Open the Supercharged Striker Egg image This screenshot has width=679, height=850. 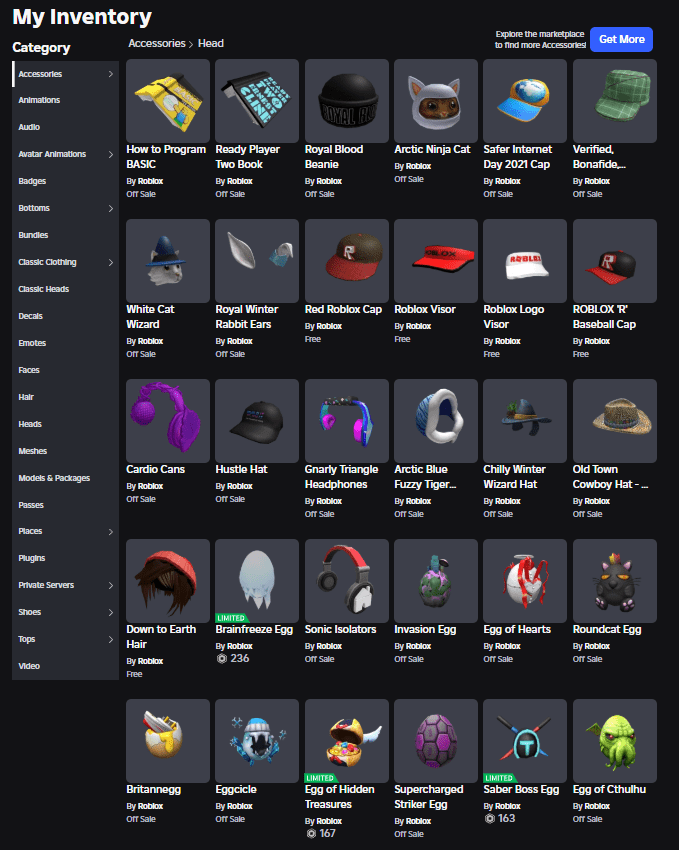[436, 740]
